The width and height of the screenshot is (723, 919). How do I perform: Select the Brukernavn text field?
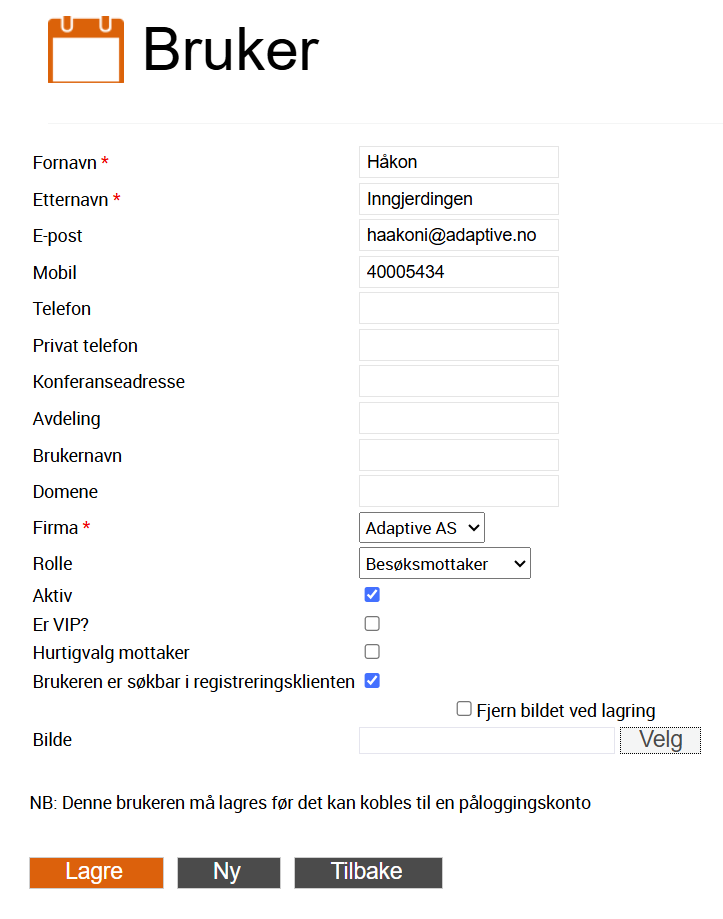click(459, 455)
